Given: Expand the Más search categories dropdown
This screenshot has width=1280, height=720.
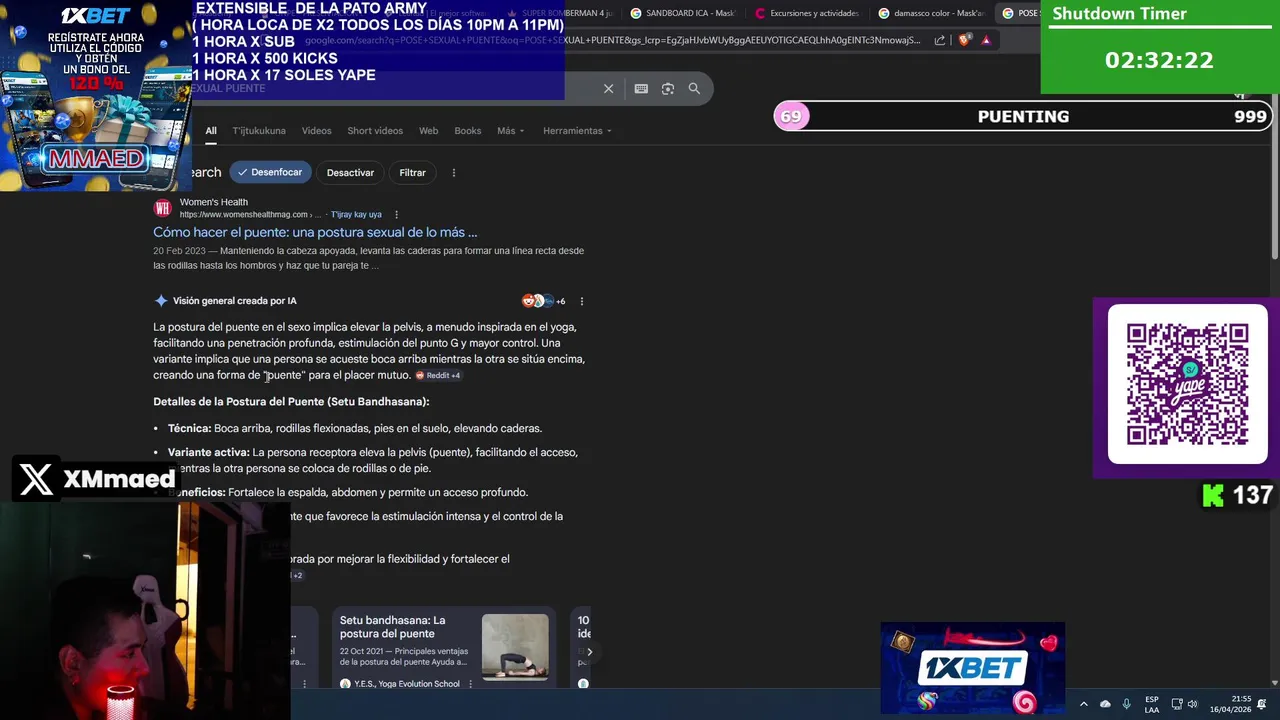Looking at the screenshot, I should (x=510, y=131).
